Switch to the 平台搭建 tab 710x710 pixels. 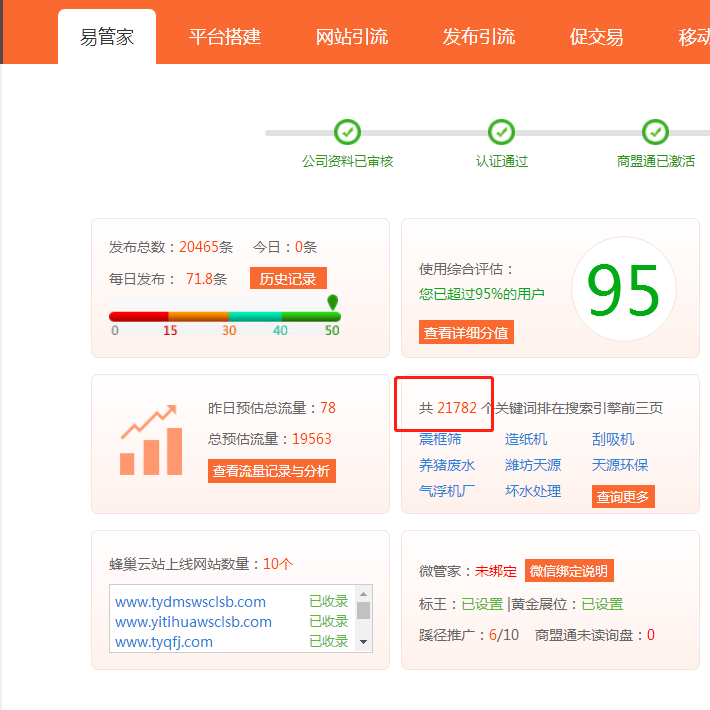(x=225, y=37)
